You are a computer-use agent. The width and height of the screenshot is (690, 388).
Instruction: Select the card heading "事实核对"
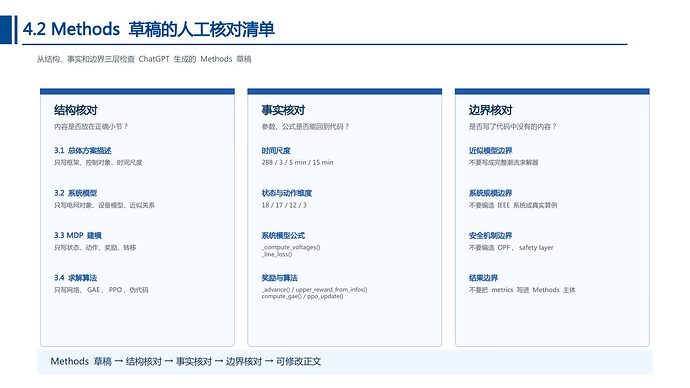[283, 110]
